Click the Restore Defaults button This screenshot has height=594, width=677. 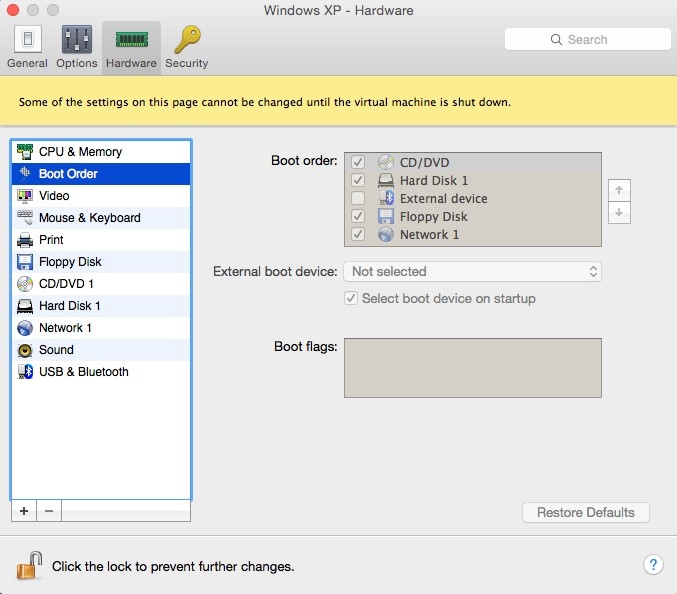coord(585,512)
